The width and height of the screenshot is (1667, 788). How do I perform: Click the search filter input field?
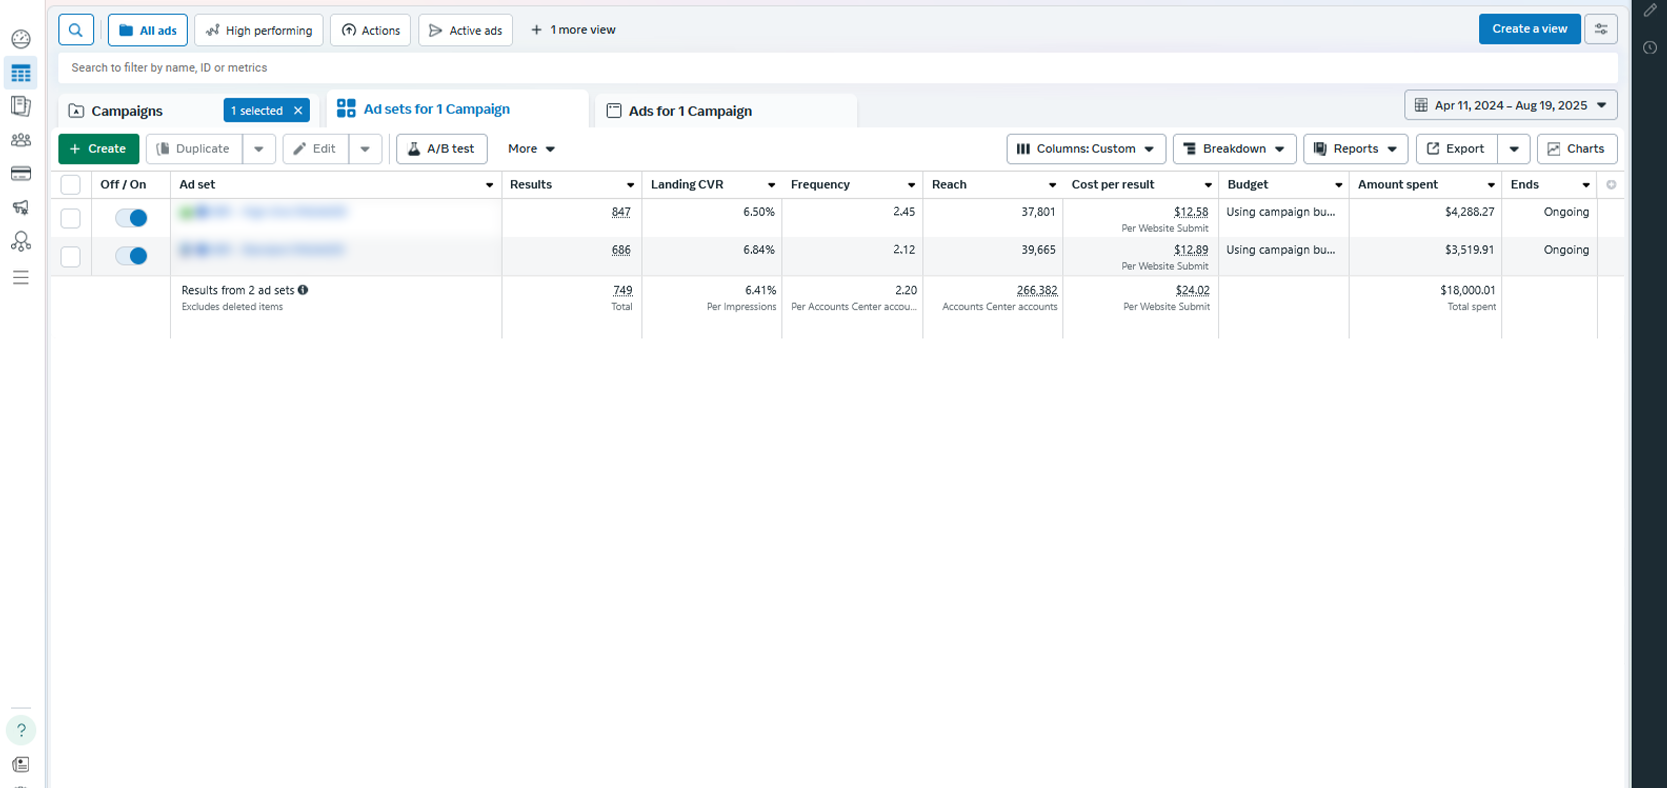tap(838, 68)
